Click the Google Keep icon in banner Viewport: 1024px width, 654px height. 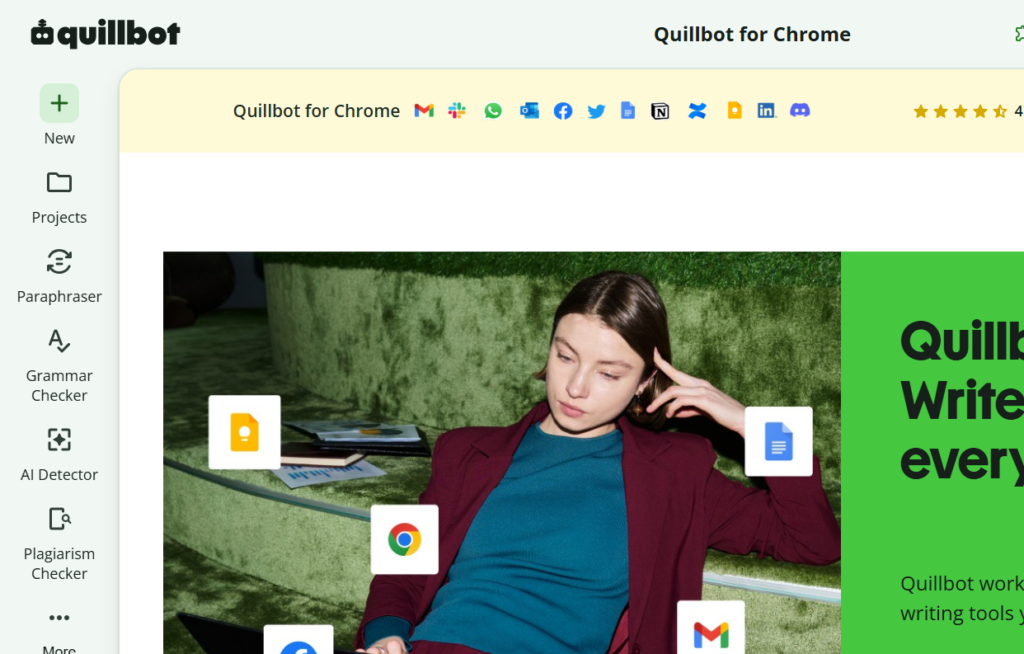click(735, 110)
